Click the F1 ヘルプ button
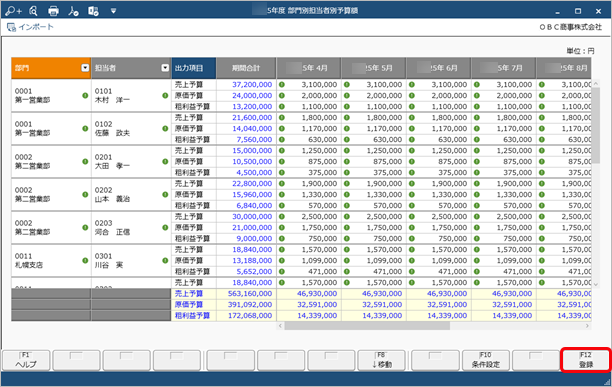This screenshot has height=387, width=612. tap(26, 360)
